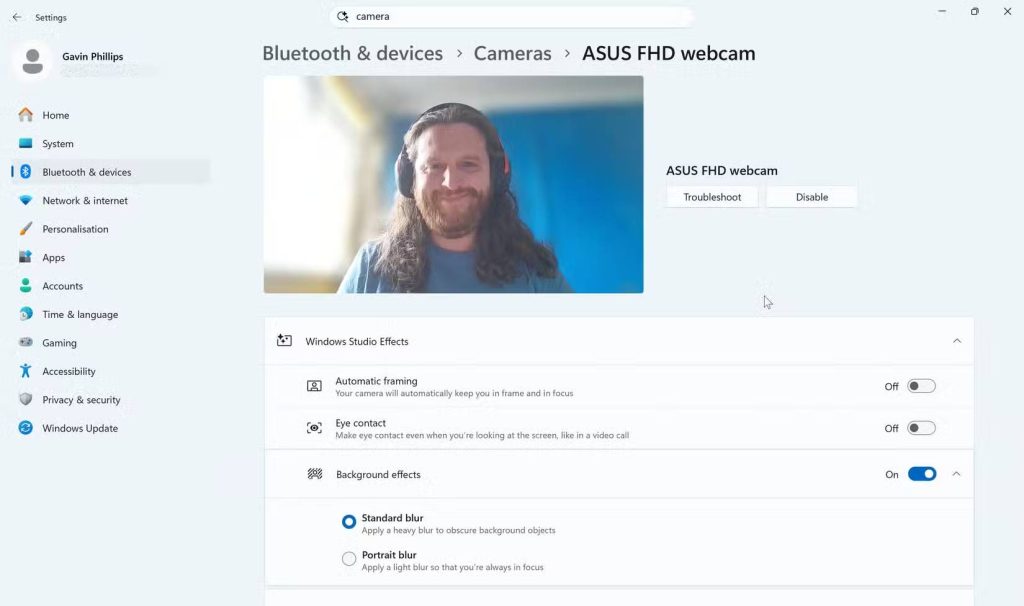Click the Disable camera button

(x=812, y=197)
